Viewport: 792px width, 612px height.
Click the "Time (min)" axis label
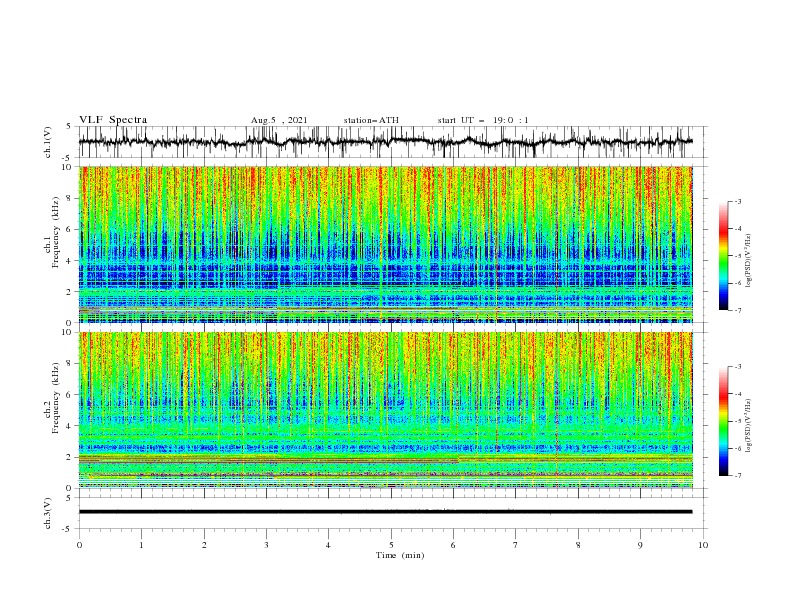pos(400,555)
